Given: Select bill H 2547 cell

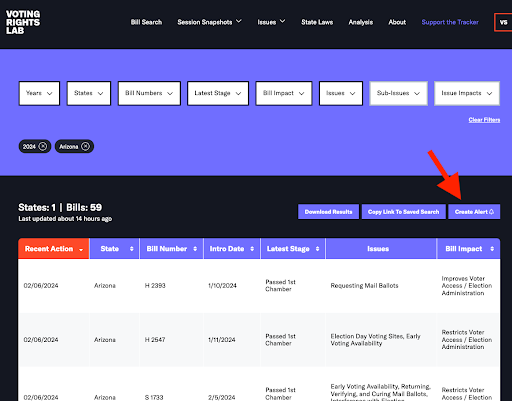Looking at the screenshot, I should [x=155, y=340].
